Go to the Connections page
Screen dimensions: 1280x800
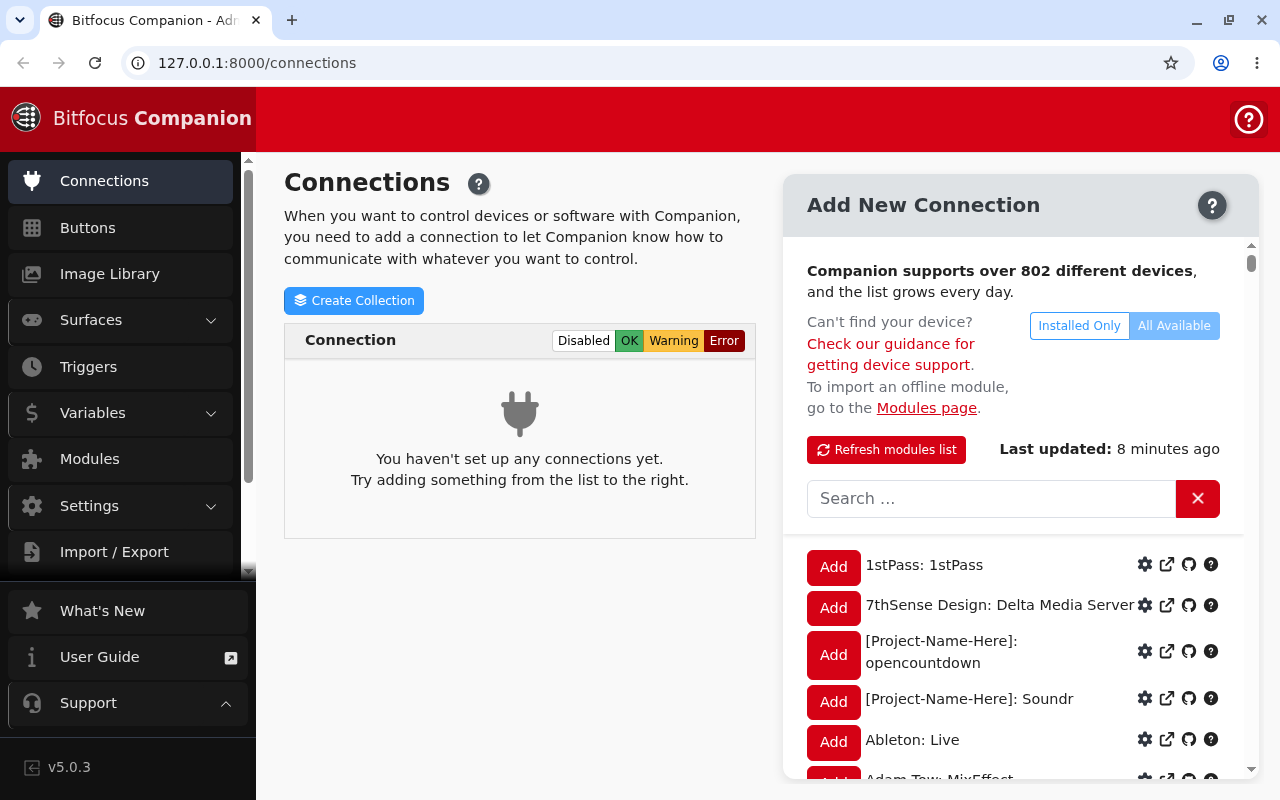[120, 181]
